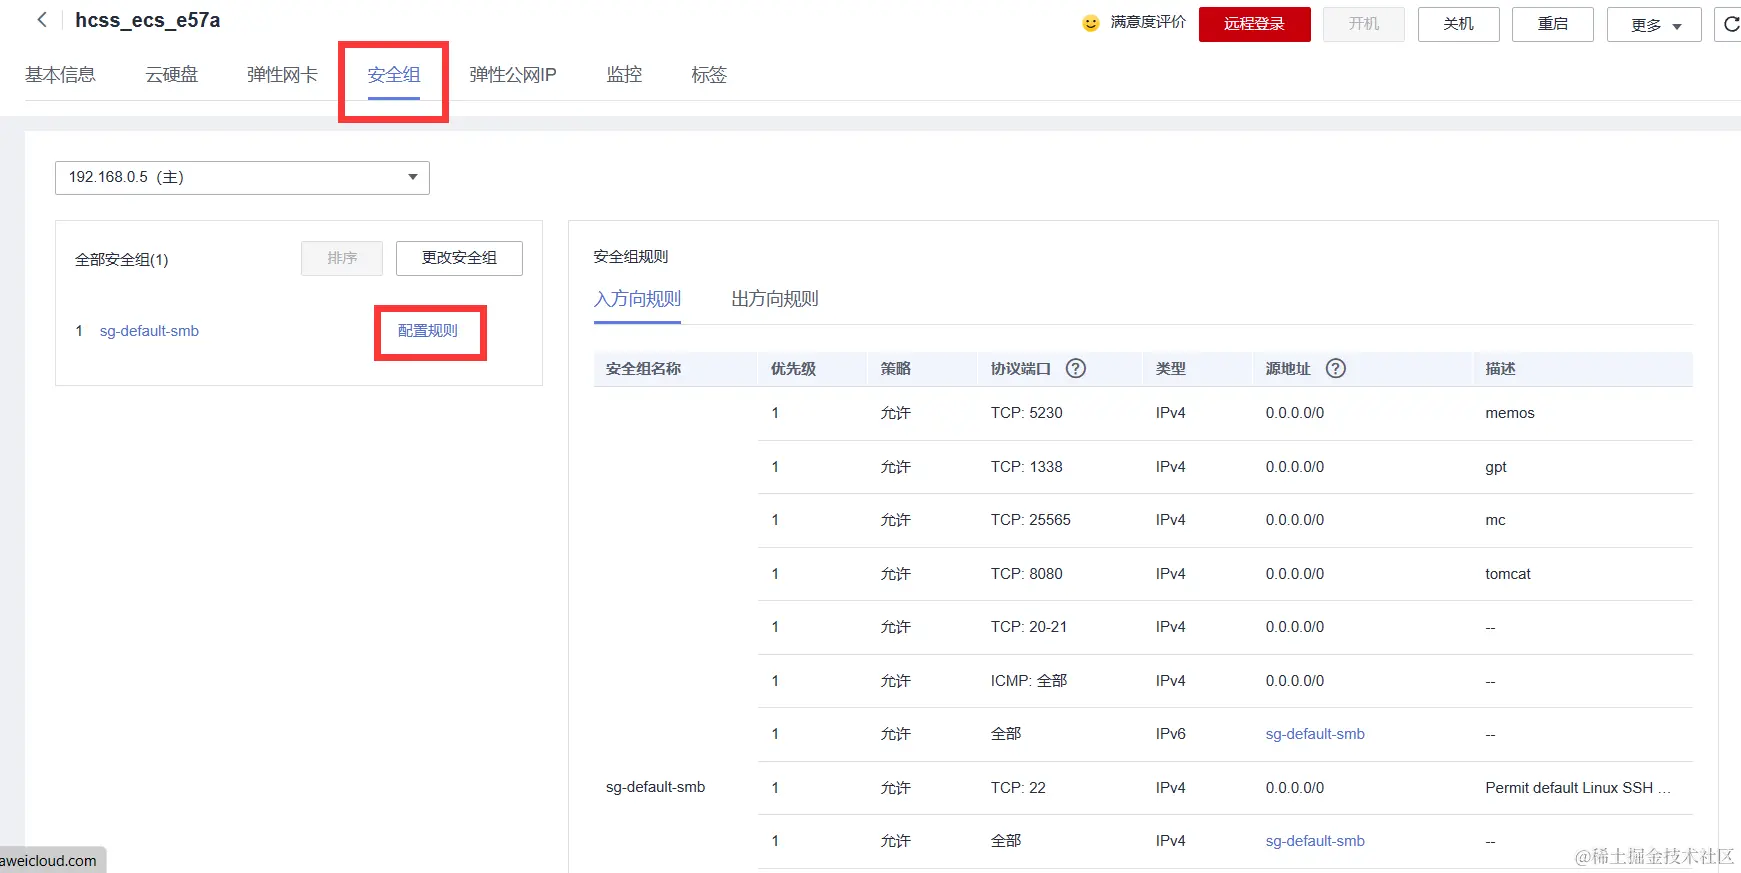This screenshot has width=1741, height=873.
Task: Refresh the page with the reload icon
Action: (x=1731, y=24)
